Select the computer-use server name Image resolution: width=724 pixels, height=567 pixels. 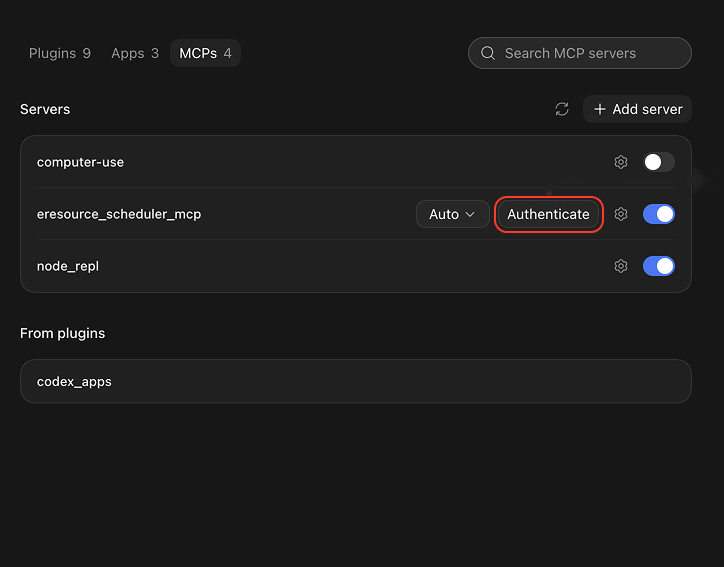pos(80,162)
